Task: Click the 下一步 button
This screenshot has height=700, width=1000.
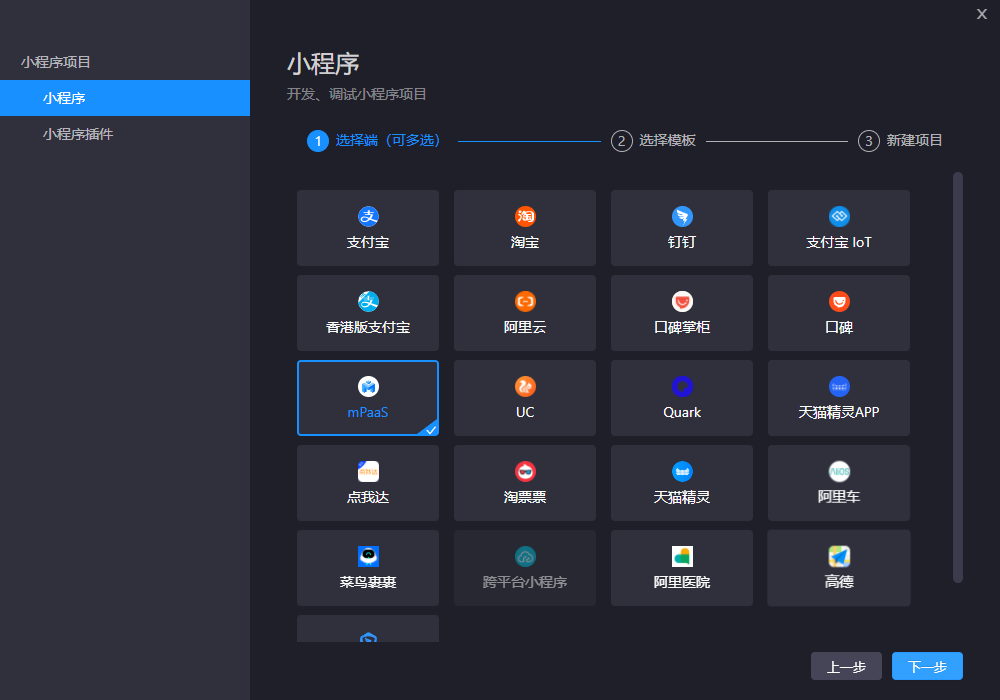Action: [927, 666]
